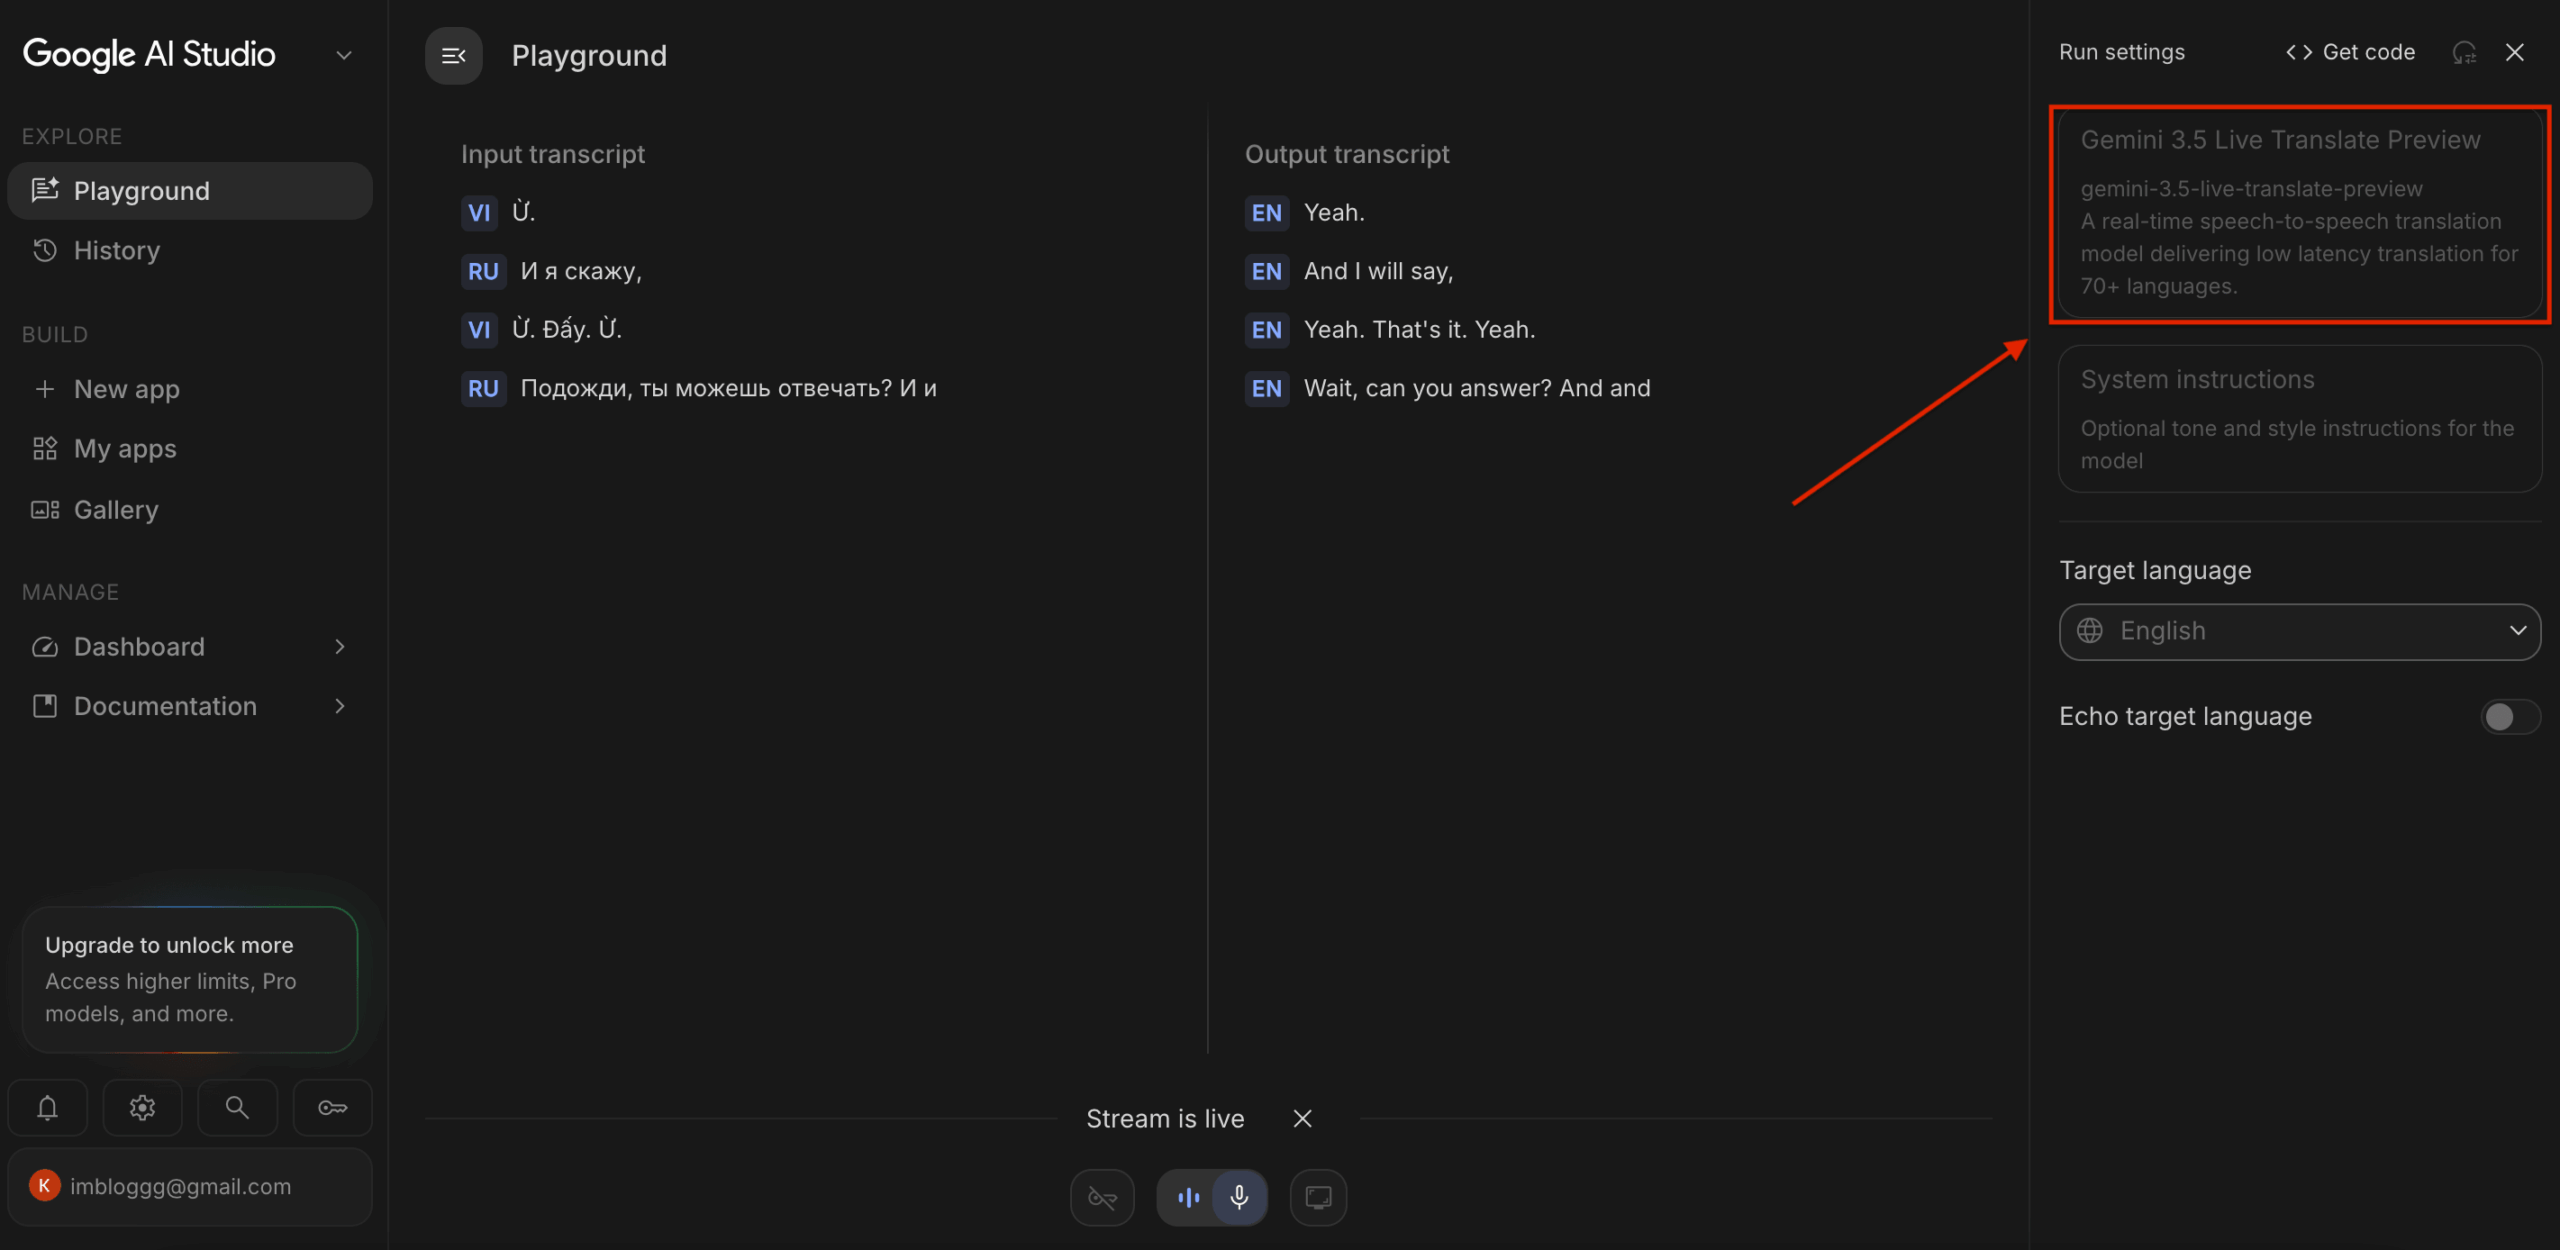Image resolution: width=2560 pixels, height=1250 pixels.
Task: Go to My apps
Action: pos(190,449)
